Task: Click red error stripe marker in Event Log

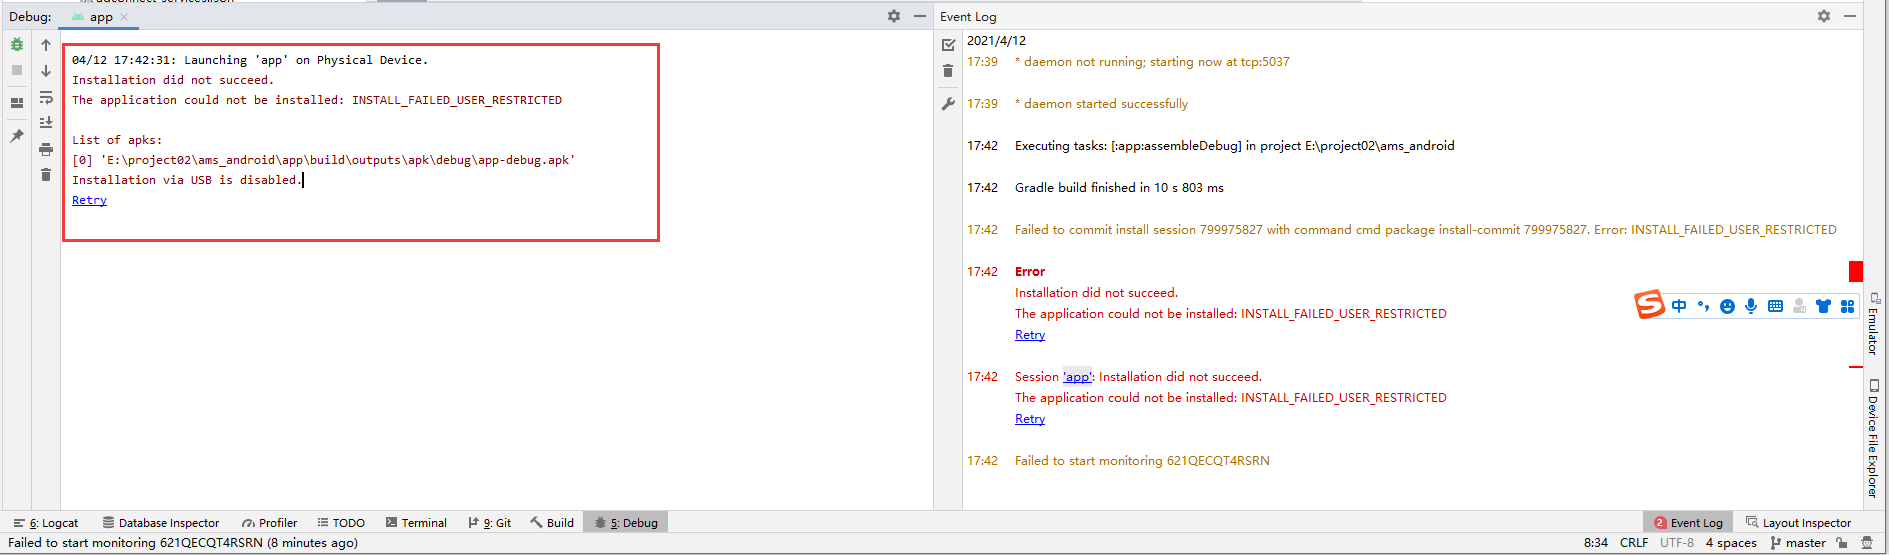Action: point(1856,271)
